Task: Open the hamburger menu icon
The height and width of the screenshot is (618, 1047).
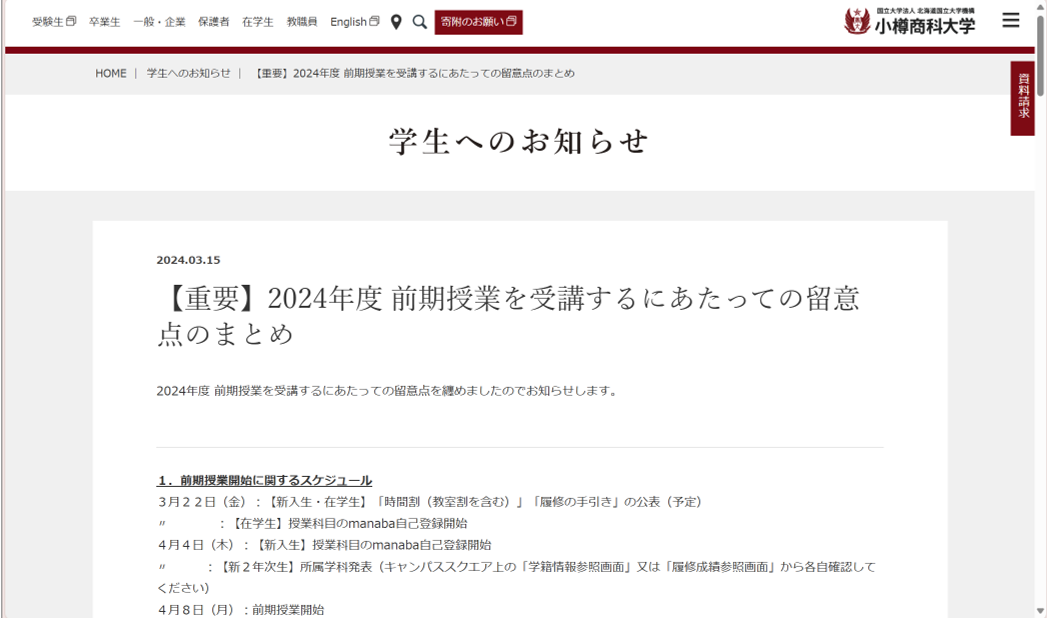Action: tap(1011, 21)
